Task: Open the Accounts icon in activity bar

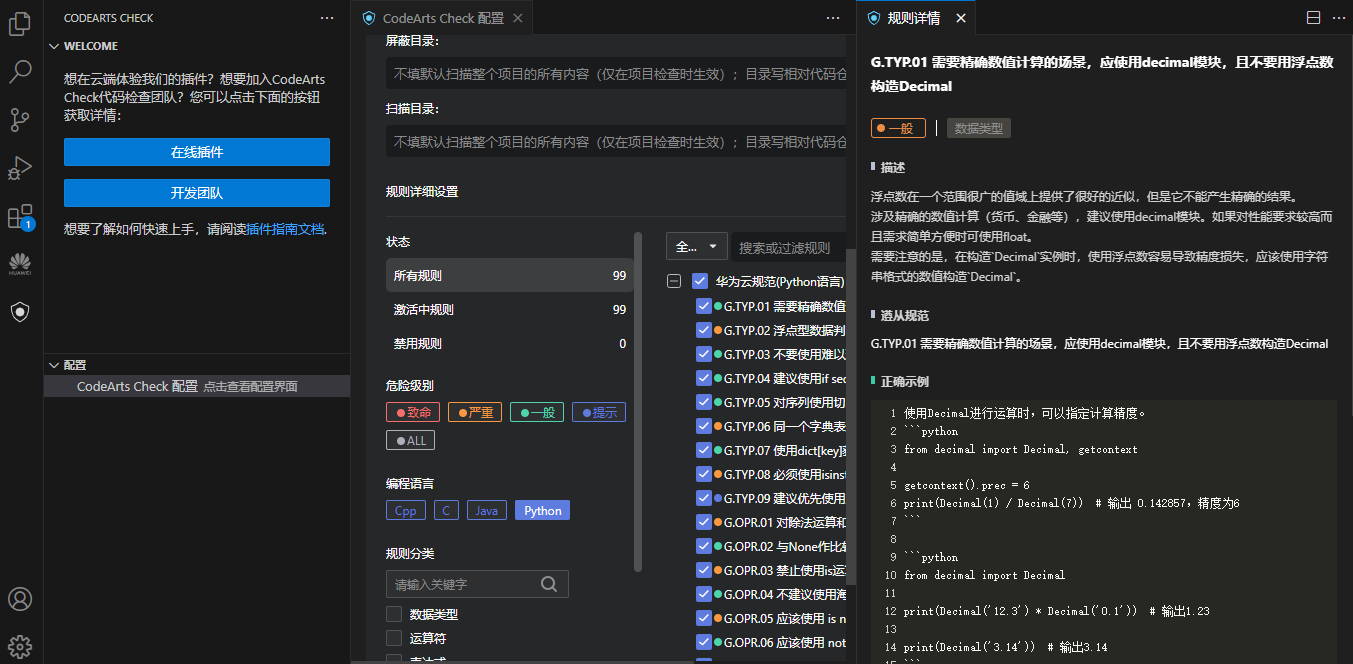Action: [20, 599]
